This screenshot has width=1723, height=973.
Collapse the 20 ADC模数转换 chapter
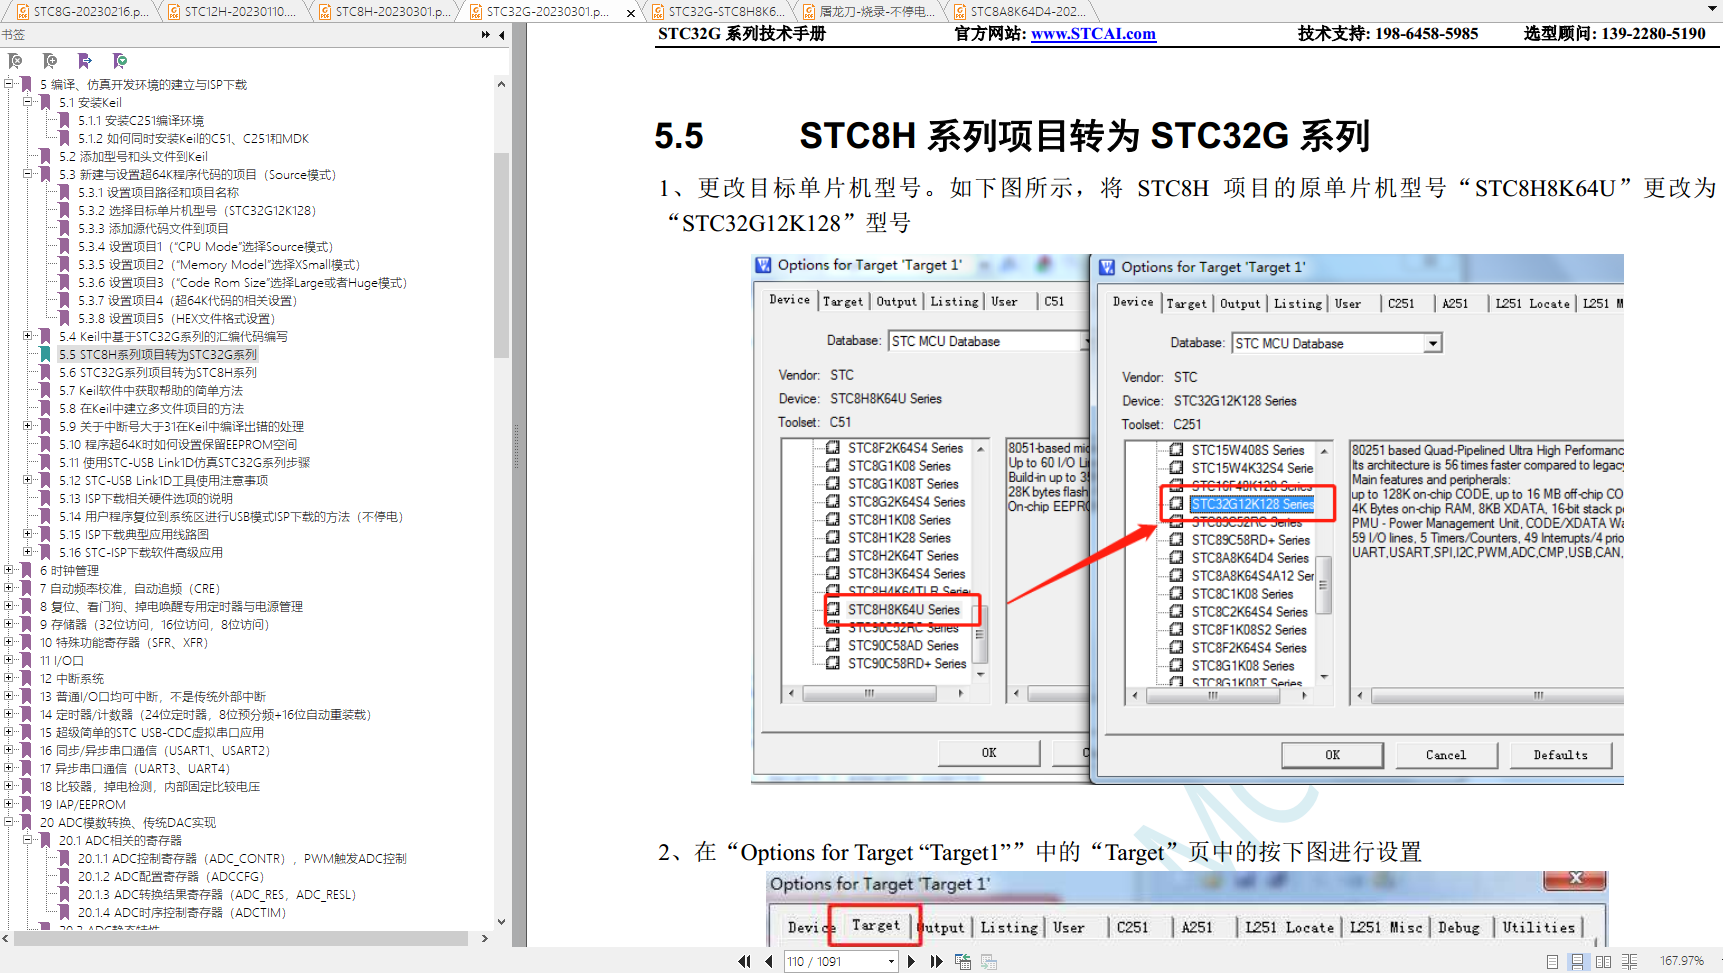[x=9, y=822]
